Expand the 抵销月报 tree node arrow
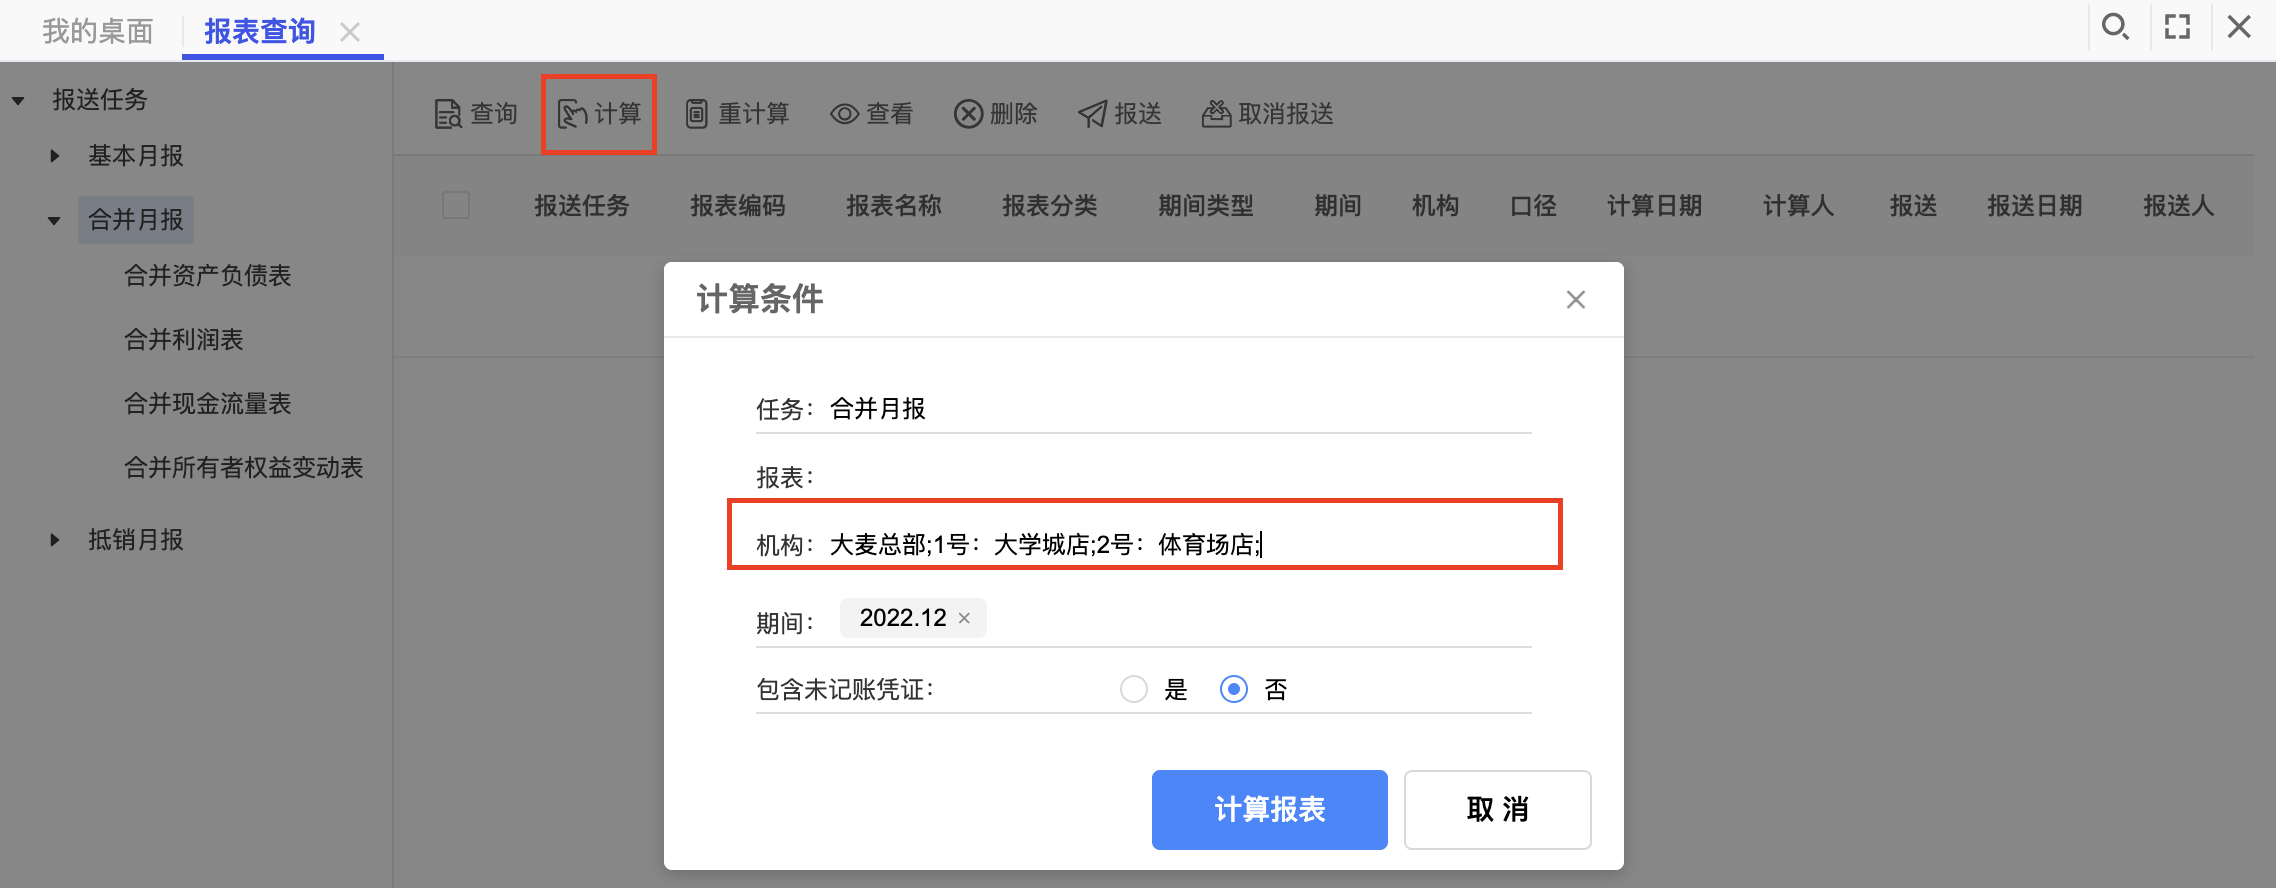2276x888 pixels. click(55, 540)
